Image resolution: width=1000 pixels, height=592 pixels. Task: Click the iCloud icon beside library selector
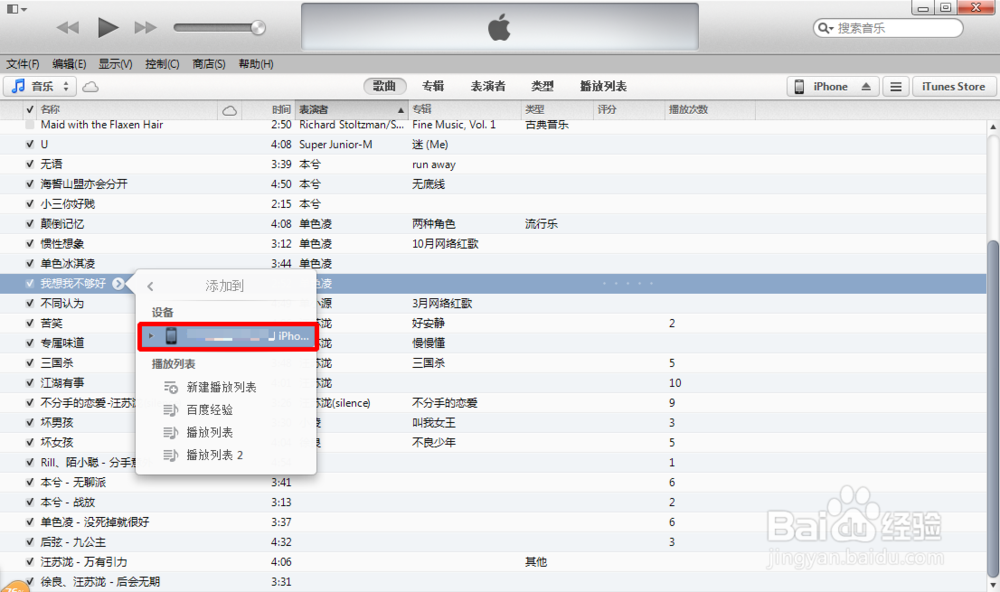pos(91,86)
